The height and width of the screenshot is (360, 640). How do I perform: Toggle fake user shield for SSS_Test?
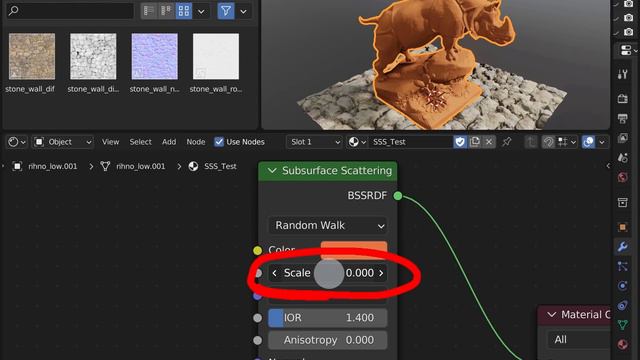460,142
